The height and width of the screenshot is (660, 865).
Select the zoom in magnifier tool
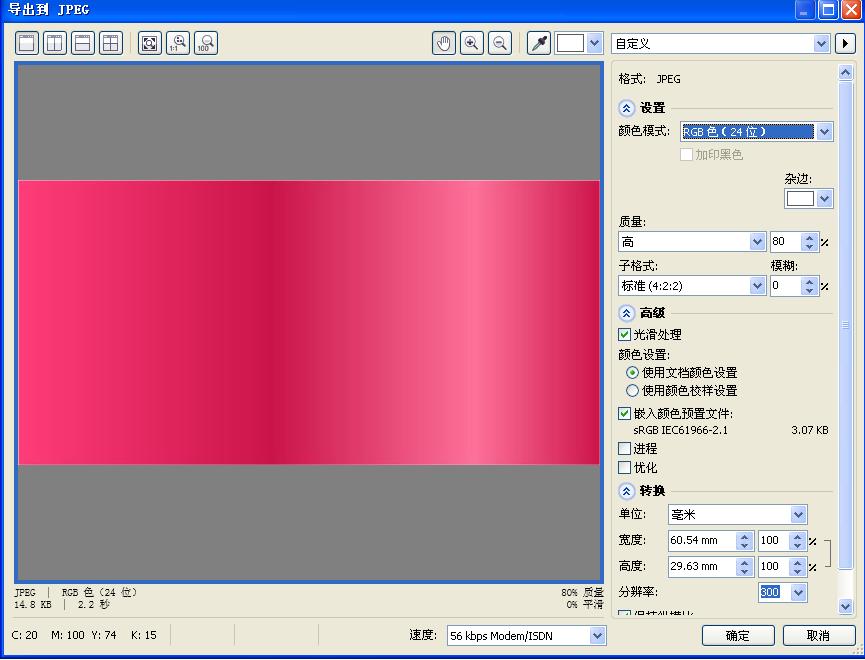471,43
